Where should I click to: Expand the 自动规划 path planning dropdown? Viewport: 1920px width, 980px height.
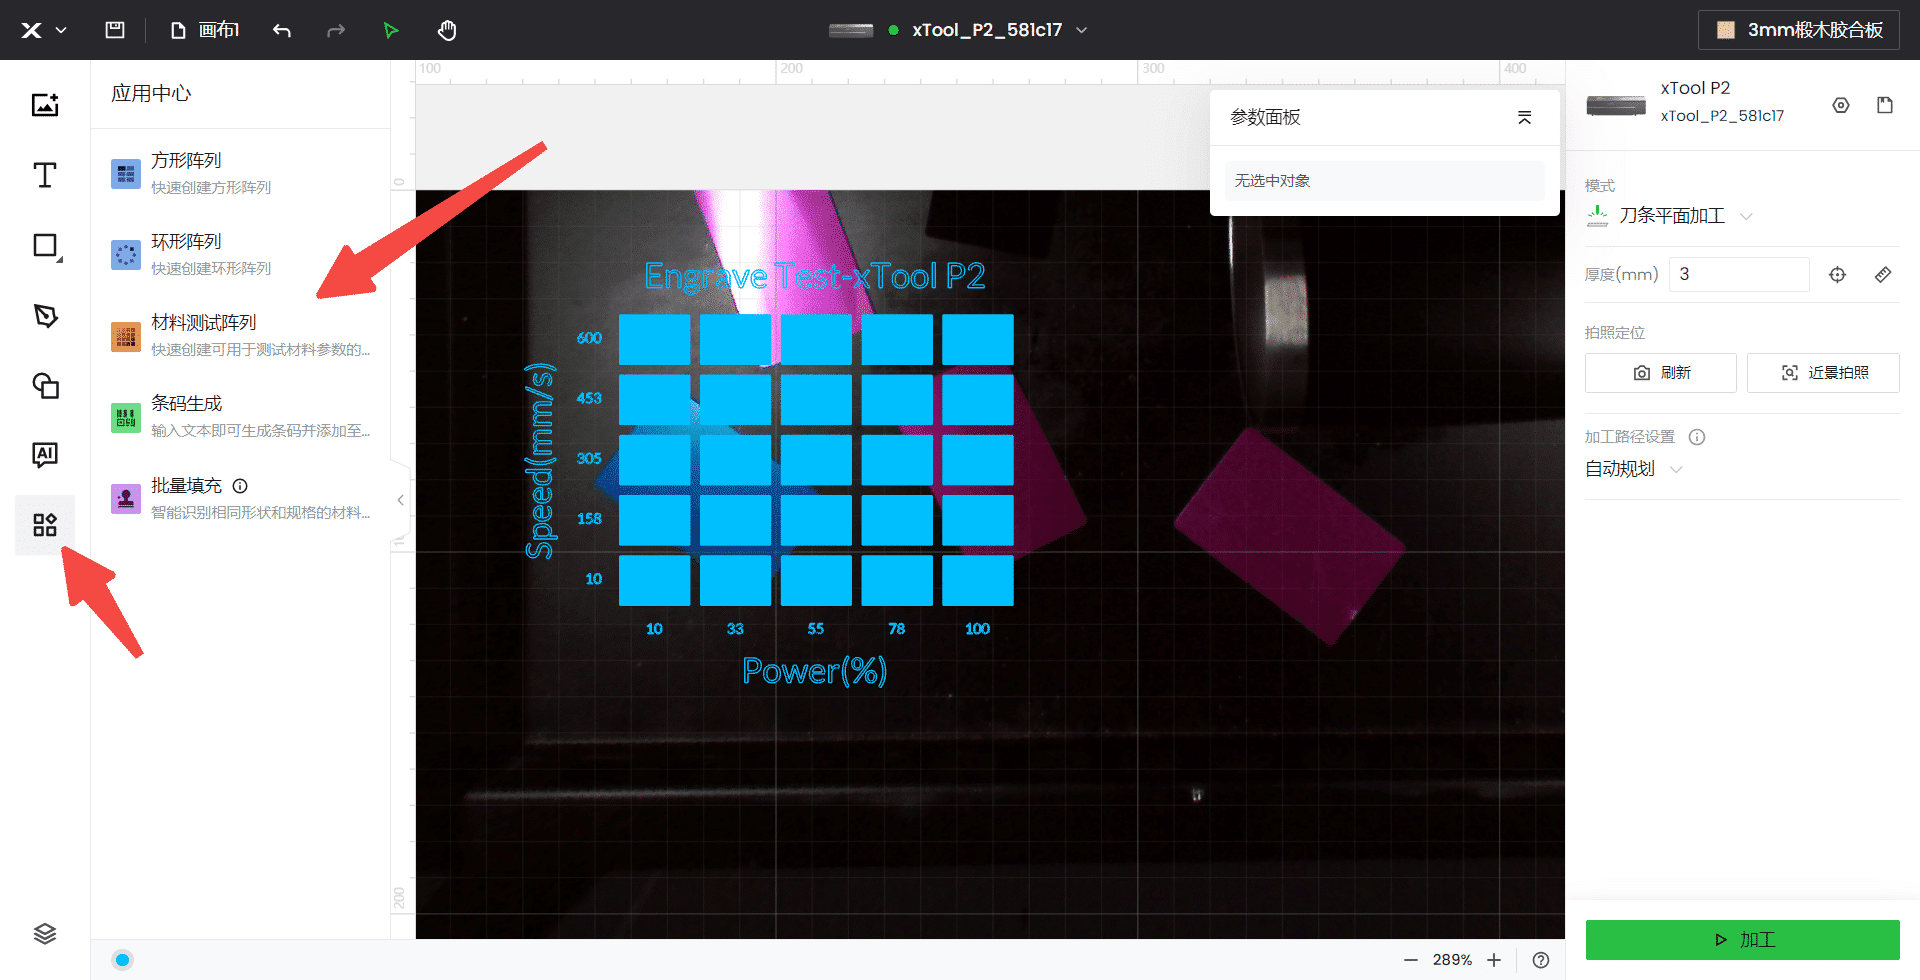[1634, 469]
